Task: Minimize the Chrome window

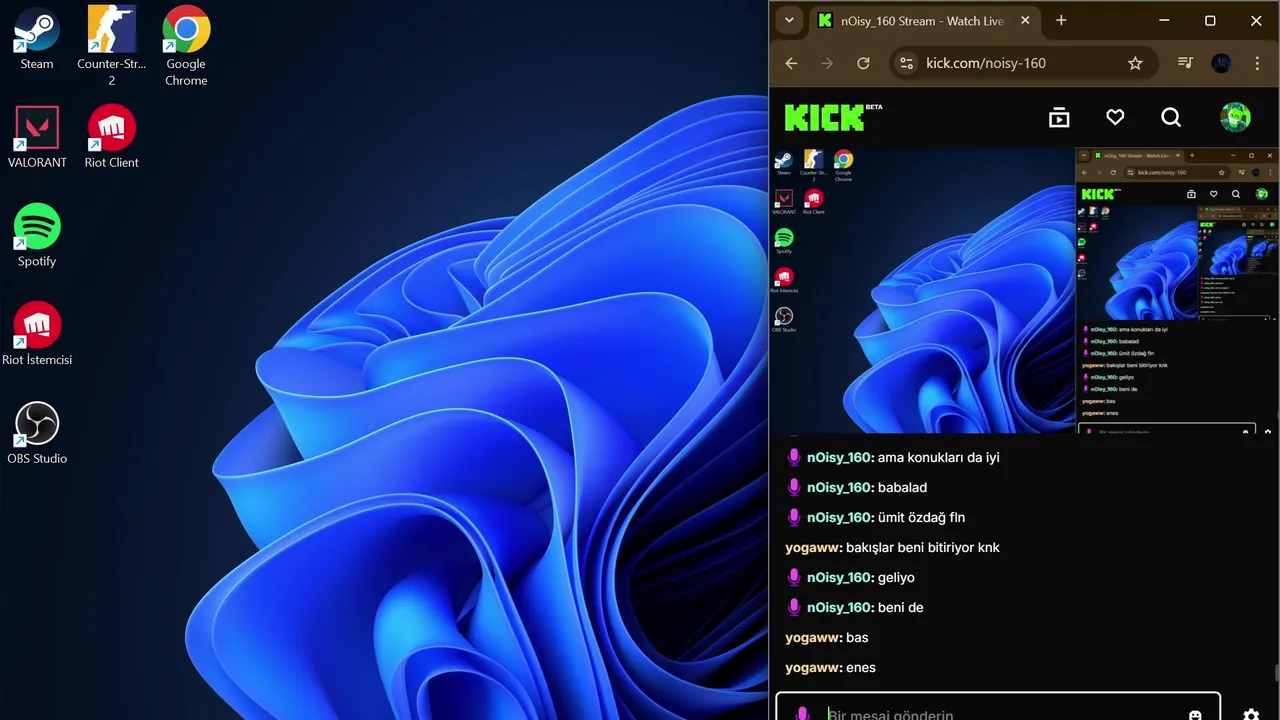Action: point(1164,20)
